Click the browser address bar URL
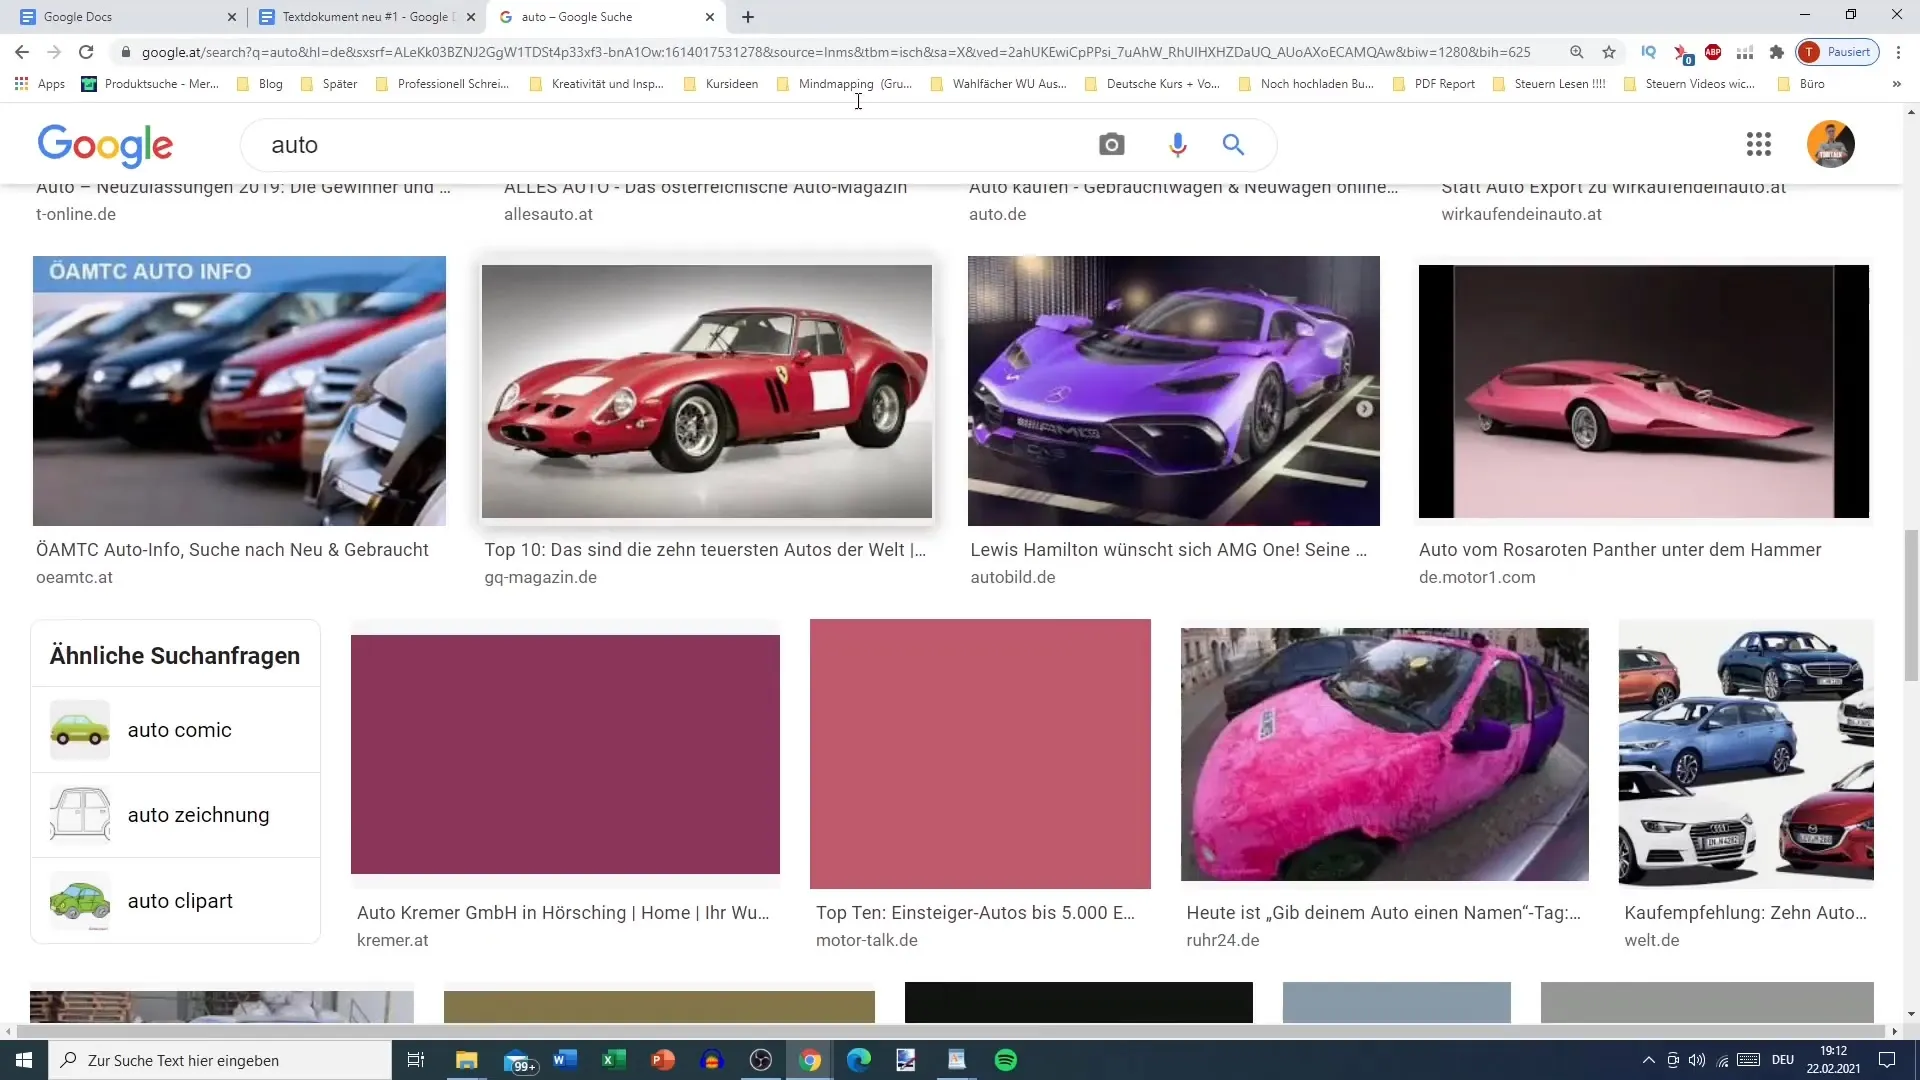The image size is (1920, 1080). click(x=836, y=52)
